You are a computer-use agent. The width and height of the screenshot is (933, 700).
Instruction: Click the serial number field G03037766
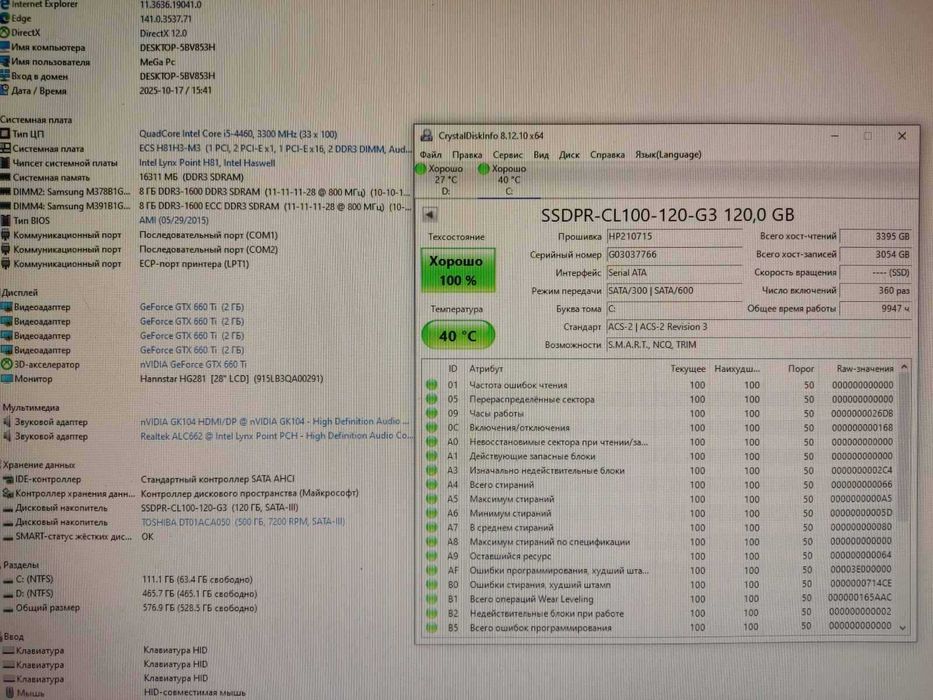click(674, 255)
